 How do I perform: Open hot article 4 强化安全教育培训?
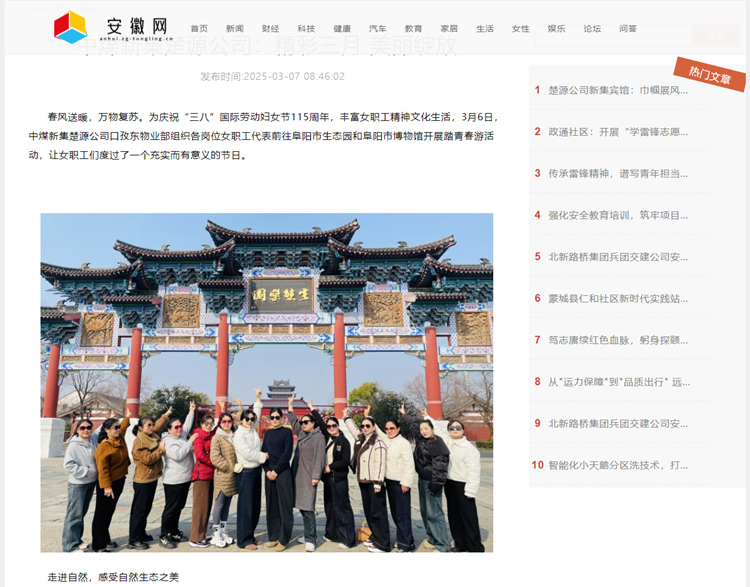618,215
